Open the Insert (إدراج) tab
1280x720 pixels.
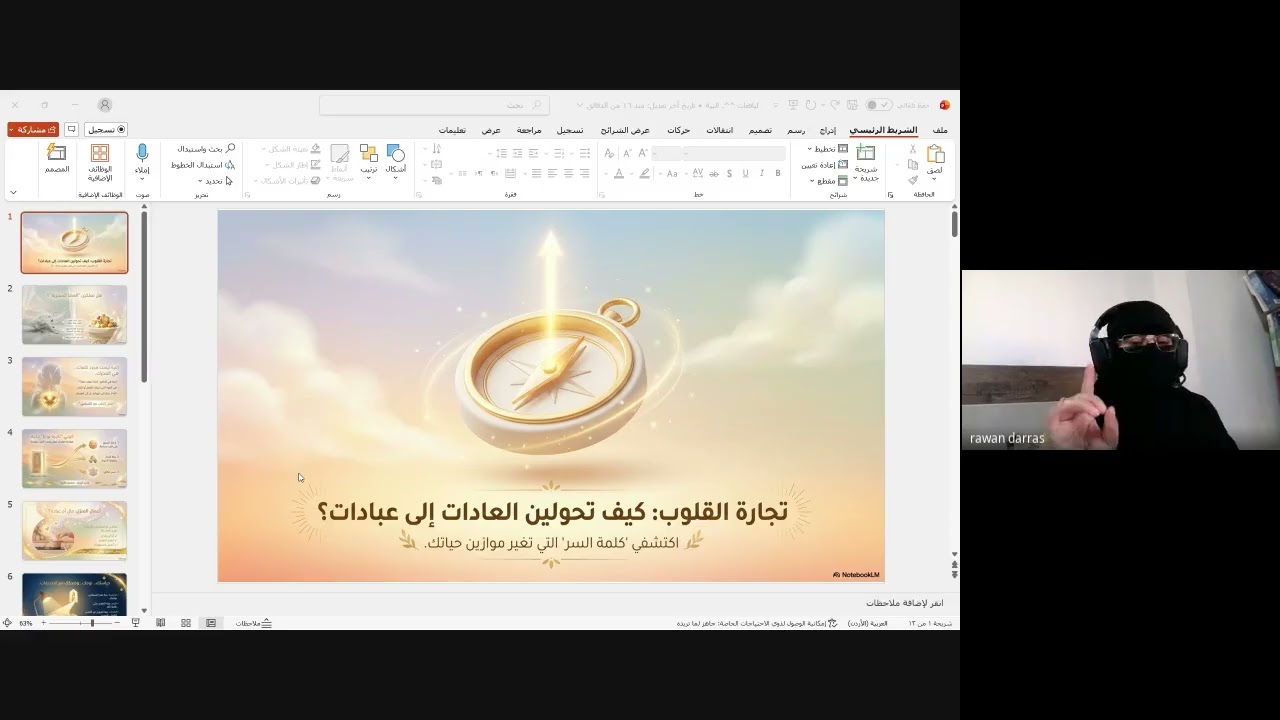click(828, 130)
